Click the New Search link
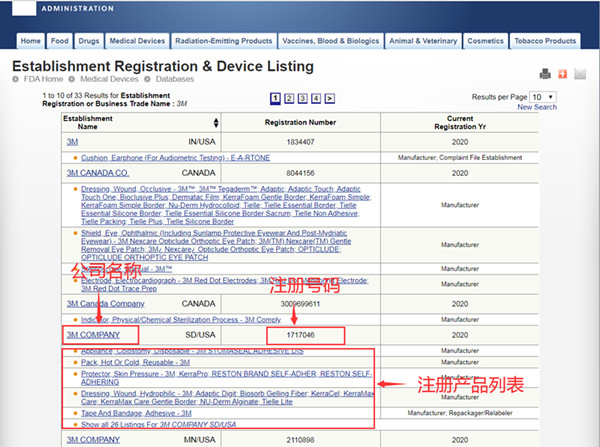 [x=537, y=108]
